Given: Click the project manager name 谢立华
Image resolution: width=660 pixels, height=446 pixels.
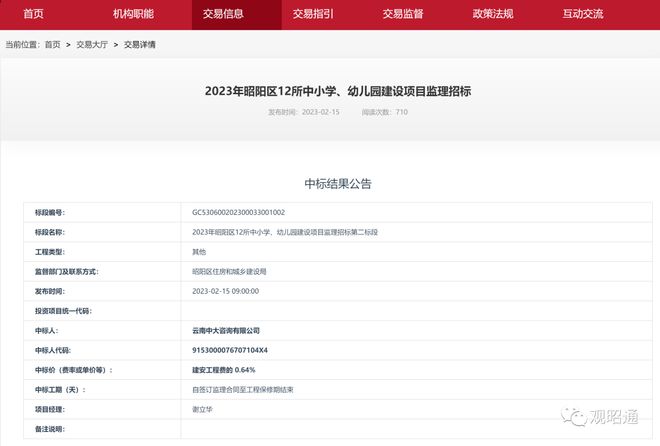Looking at the screenshot, I should pyautogui.click(x=202, y=409).
